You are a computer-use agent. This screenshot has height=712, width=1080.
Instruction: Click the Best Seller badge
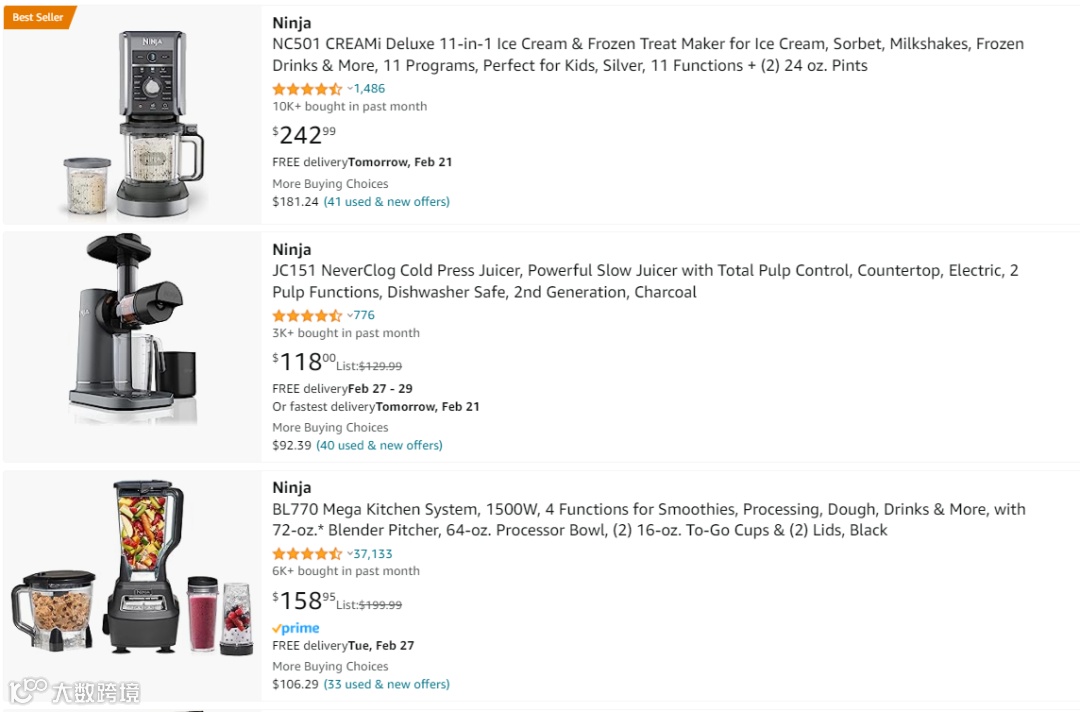point(38,17)
